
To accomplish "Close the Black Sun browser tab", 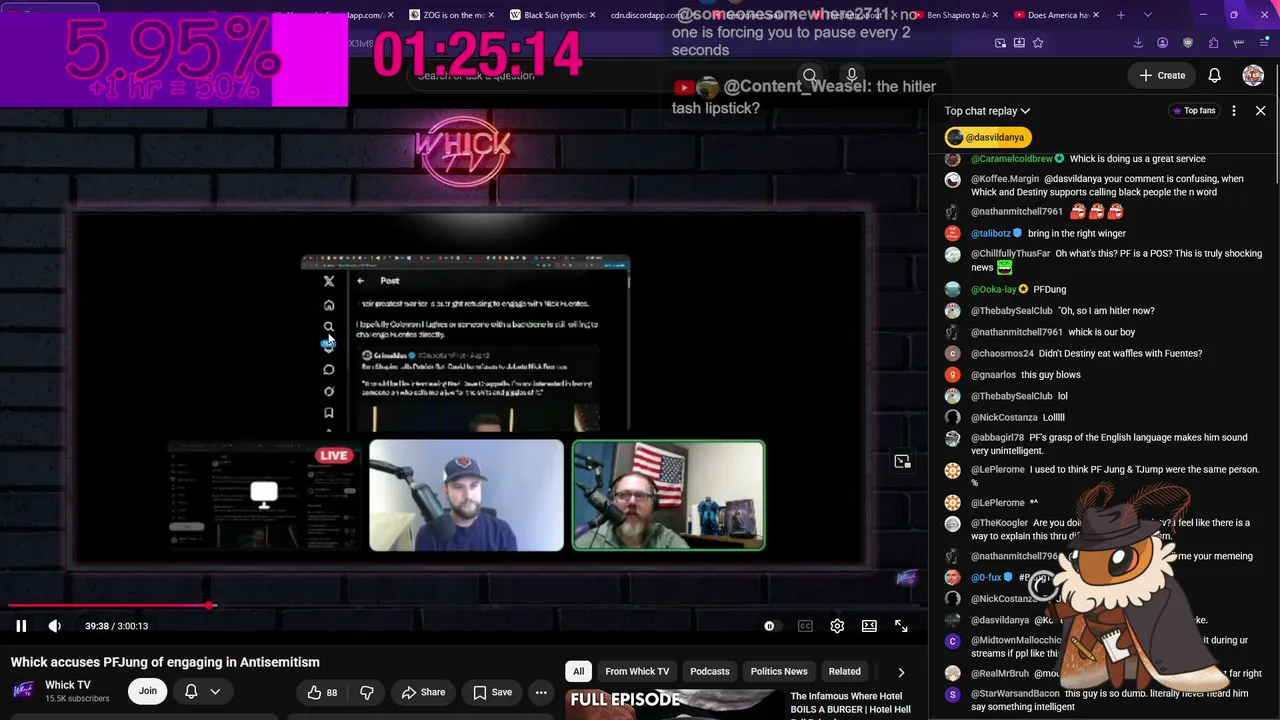I will click(593, 15).
